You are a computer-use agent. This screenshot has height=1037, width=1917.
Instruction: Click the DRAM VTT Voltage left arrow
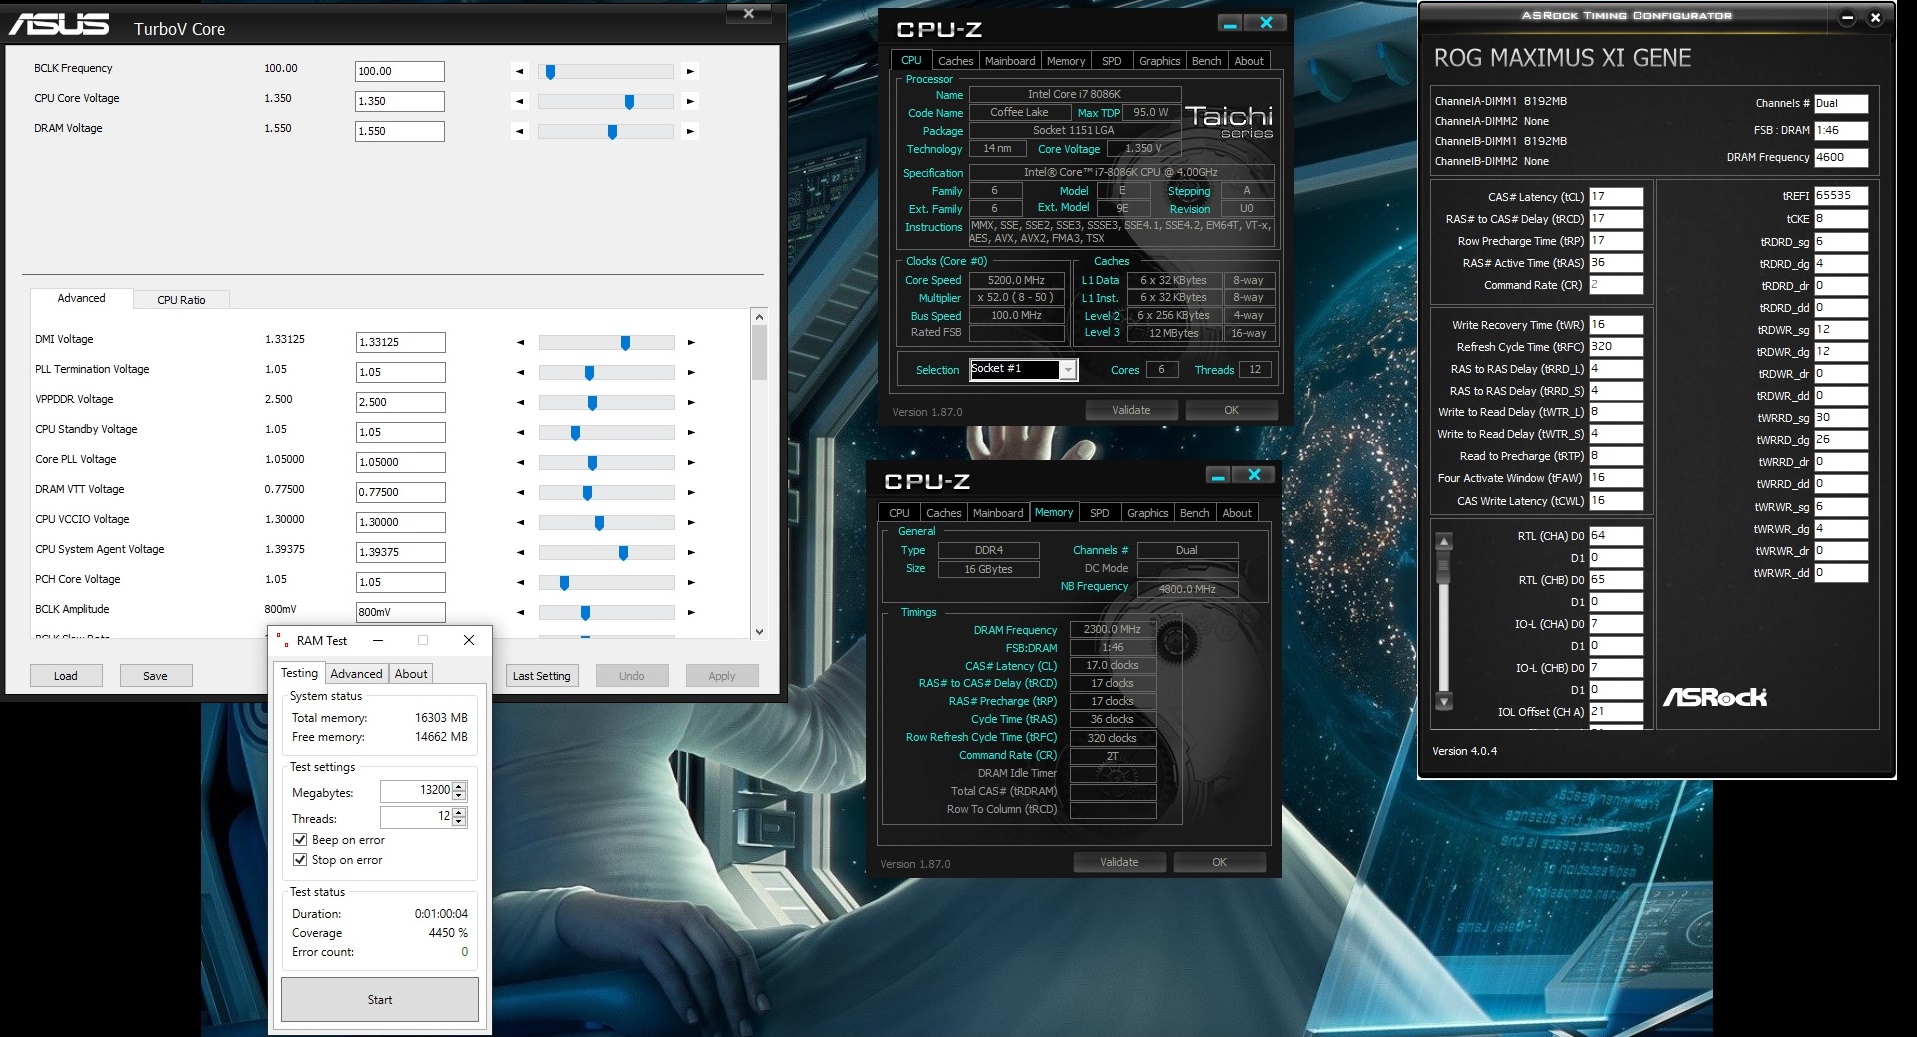pos(520,492)
